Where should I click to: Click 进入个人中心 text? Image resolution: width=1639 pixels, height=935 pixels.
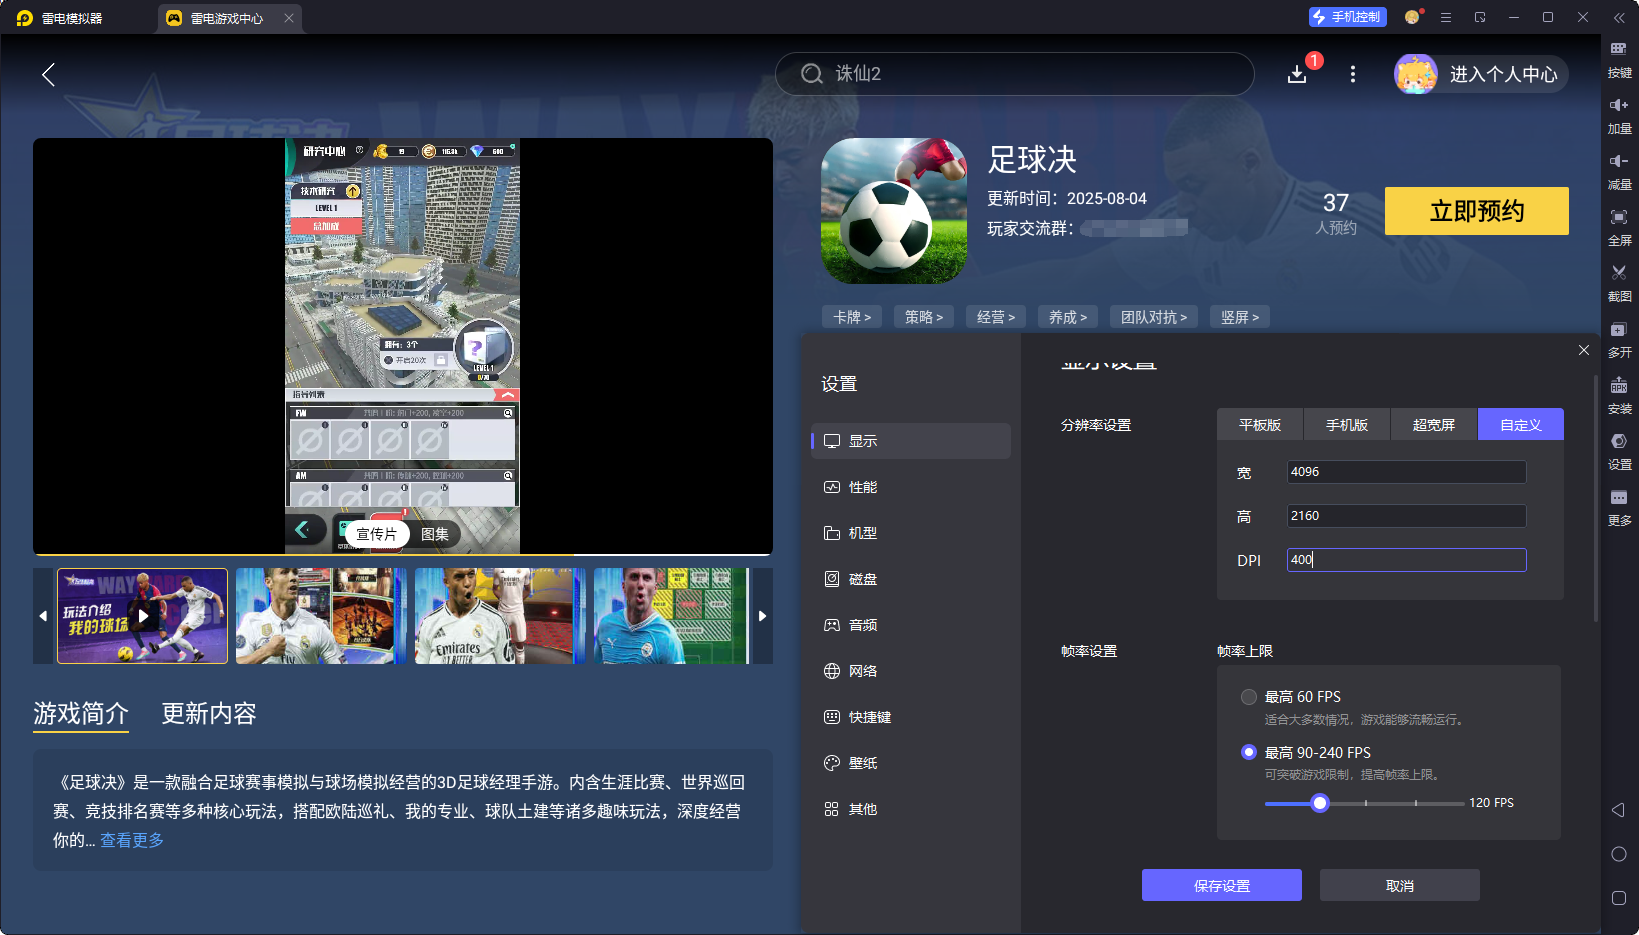click(x=1504, y=74)
